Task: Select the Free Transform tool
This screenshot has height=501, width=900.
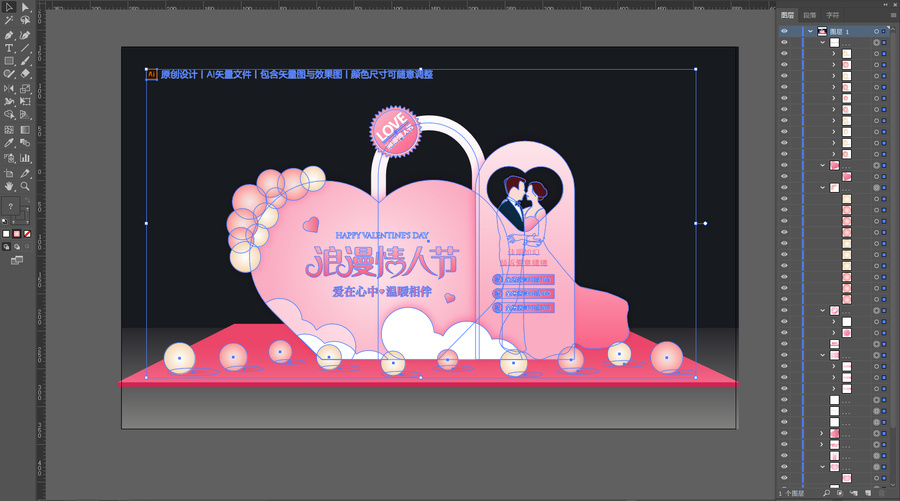Action: 25,102
